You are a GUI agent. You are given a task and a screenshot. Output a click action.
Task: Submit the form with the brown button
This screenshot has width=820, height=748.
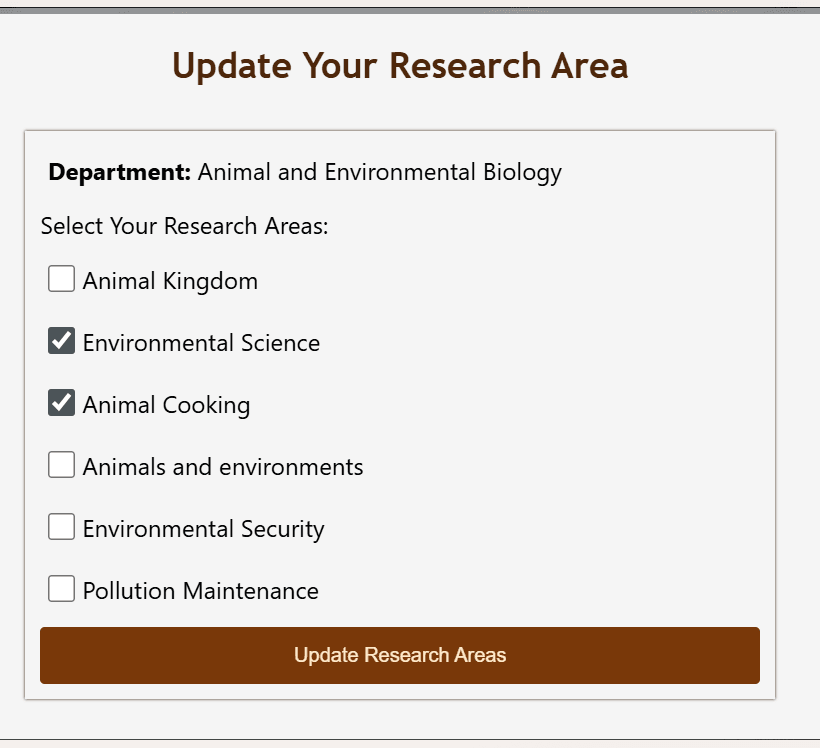point(400,655)
